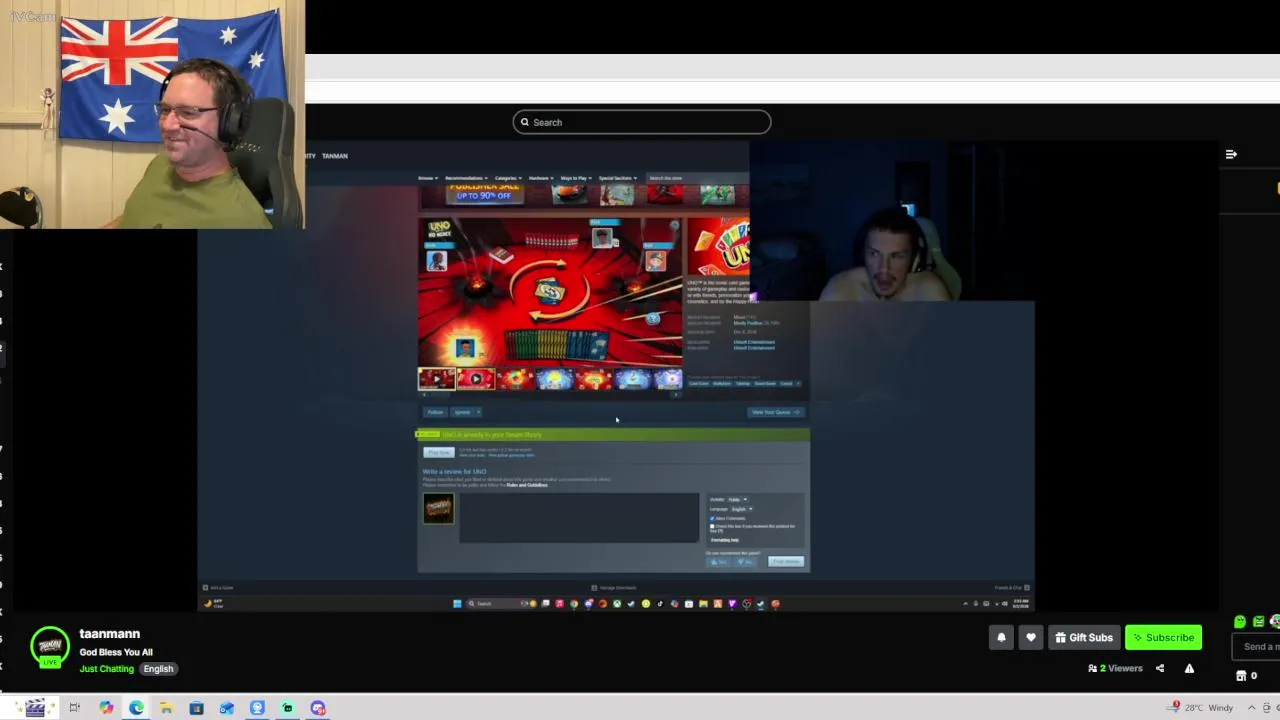Open Task View from the taskbar
Screen dimensions: 1280x720
(74, 708)
